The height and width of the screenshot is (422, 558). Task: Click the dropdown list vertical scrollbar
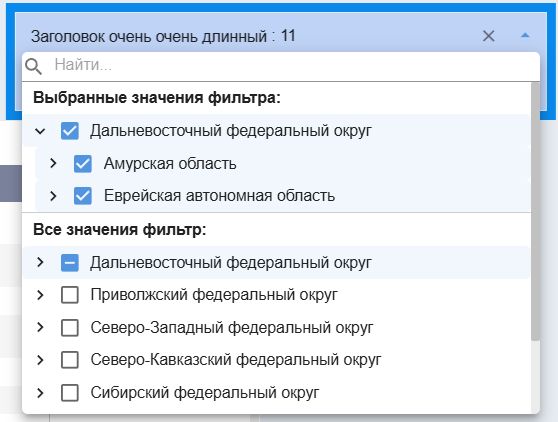pyautogui.click(x=535, y=211)
